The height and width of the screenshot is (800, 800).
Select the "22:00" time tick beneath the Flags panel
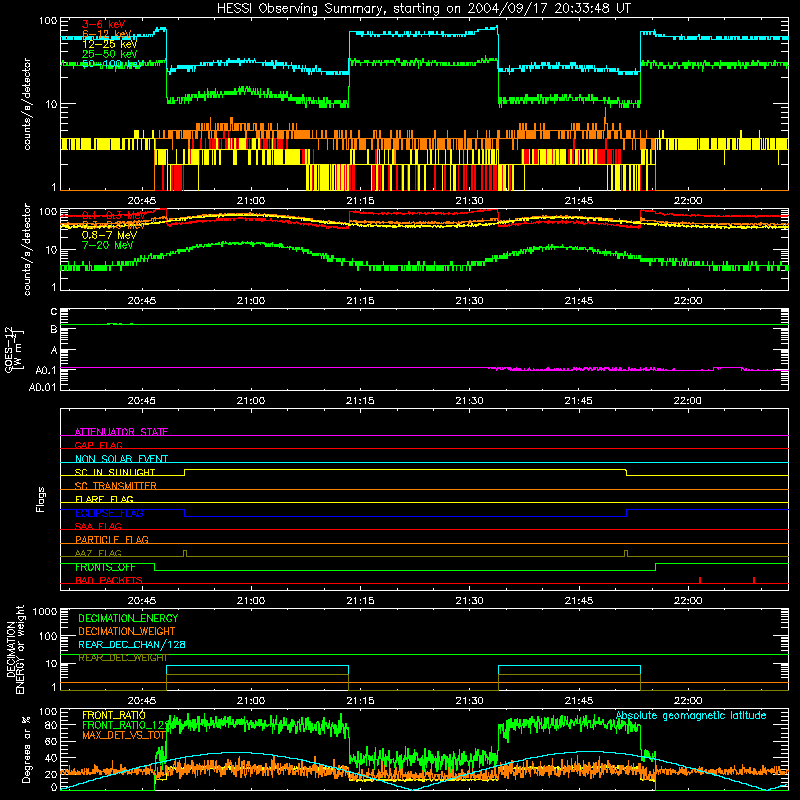coord(687,601)
